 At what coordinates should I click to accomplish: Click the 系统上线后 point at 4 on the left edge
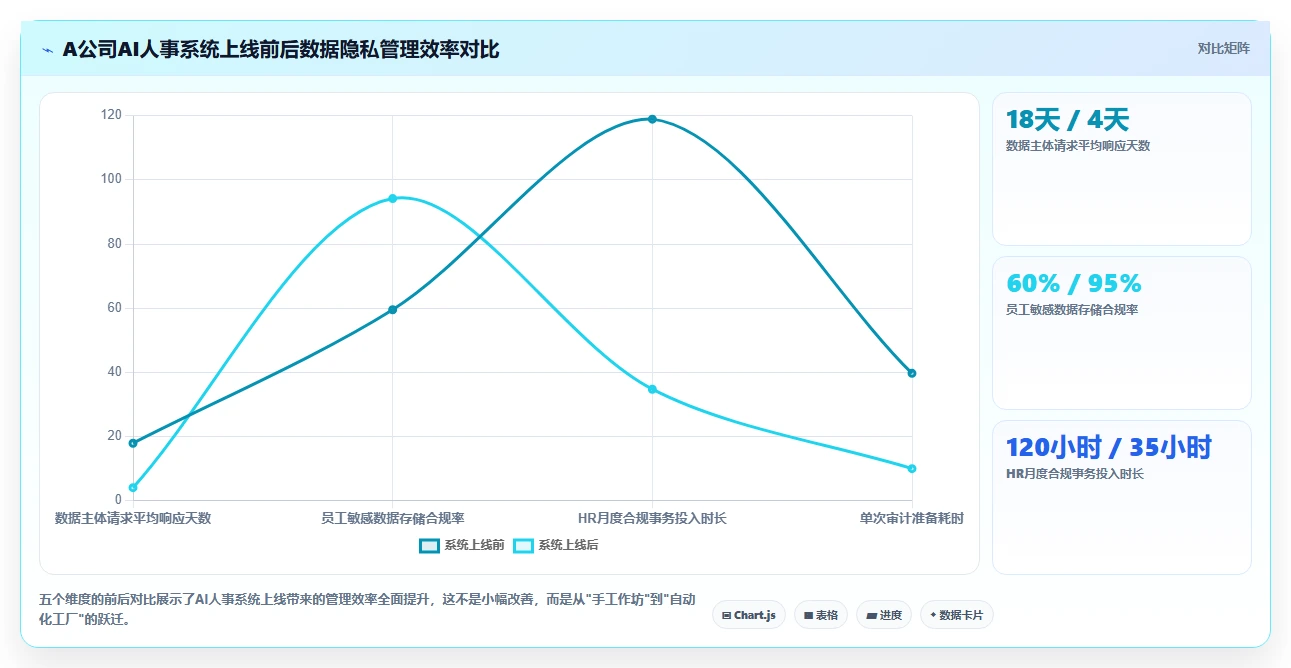pos(133,487)
